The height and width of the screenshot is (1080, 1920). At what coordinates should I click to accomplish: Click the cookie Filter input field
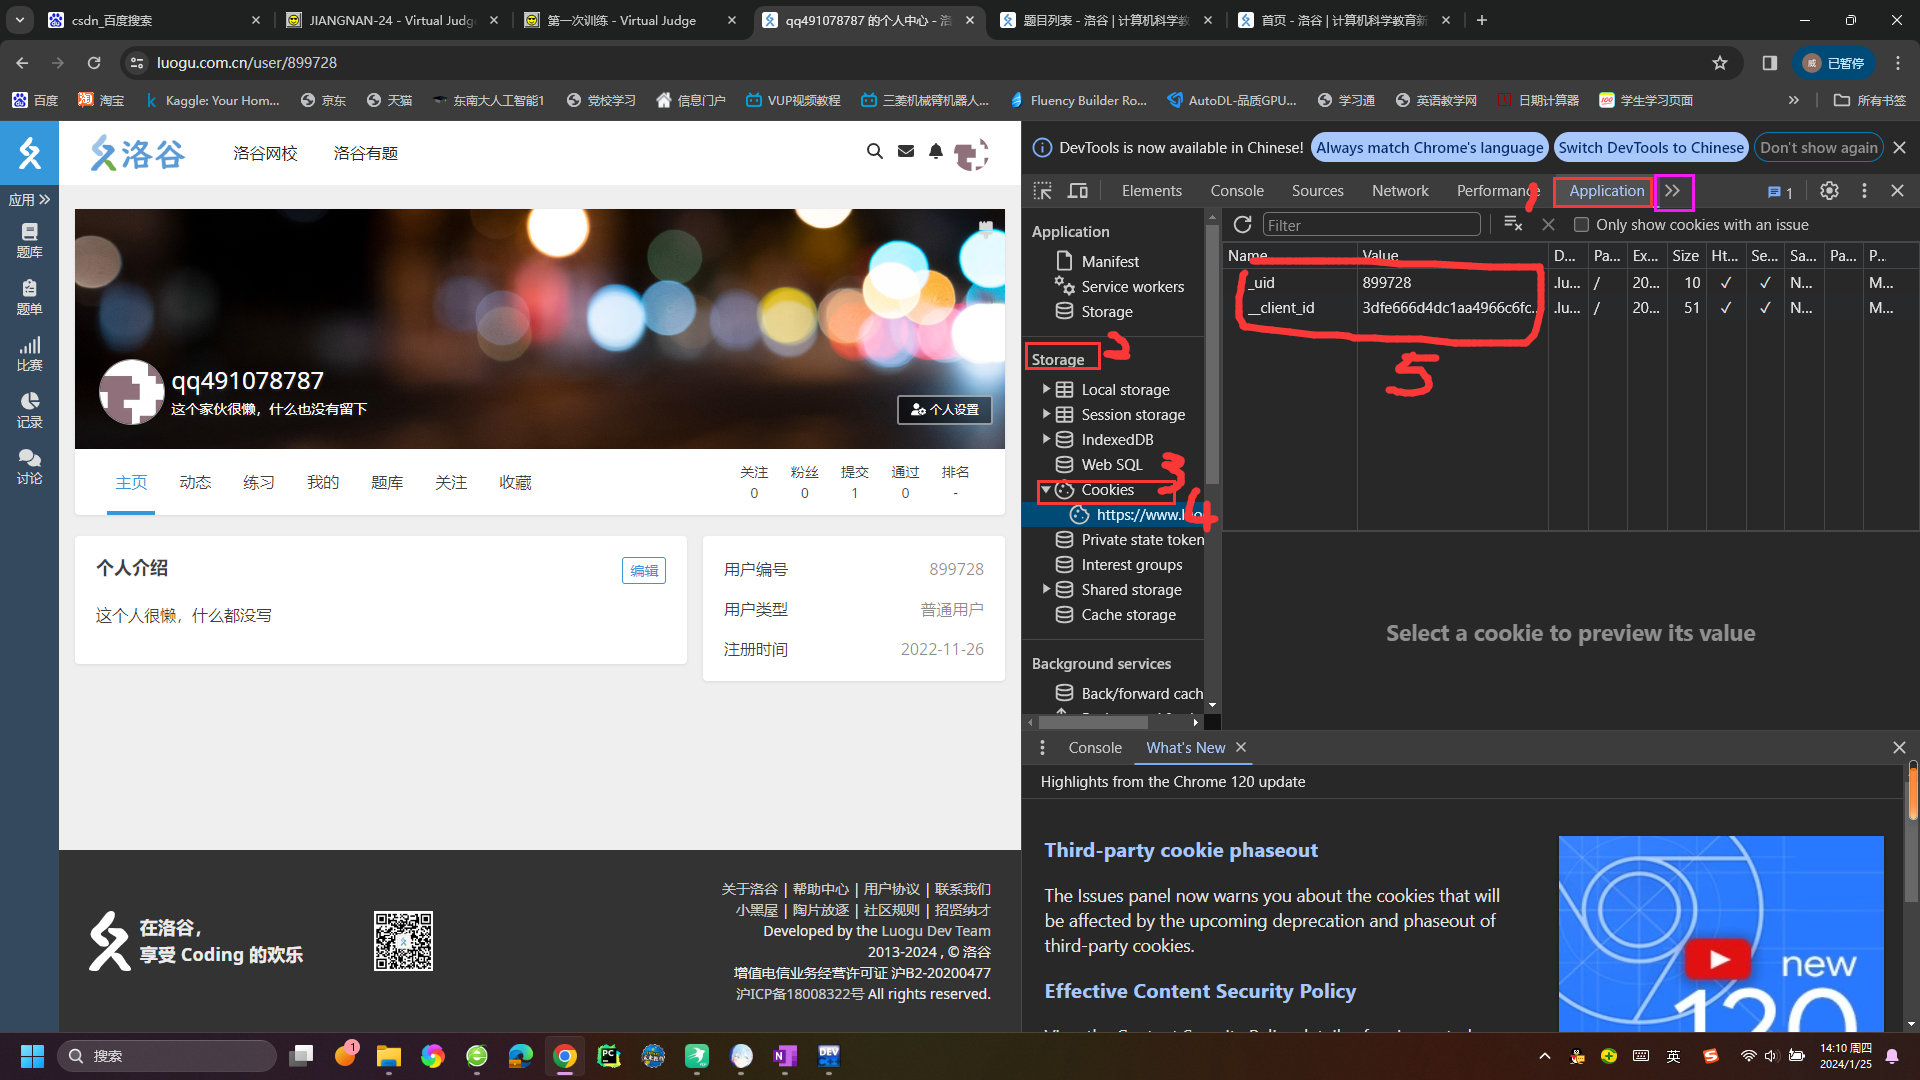[x=1370, y=225]
